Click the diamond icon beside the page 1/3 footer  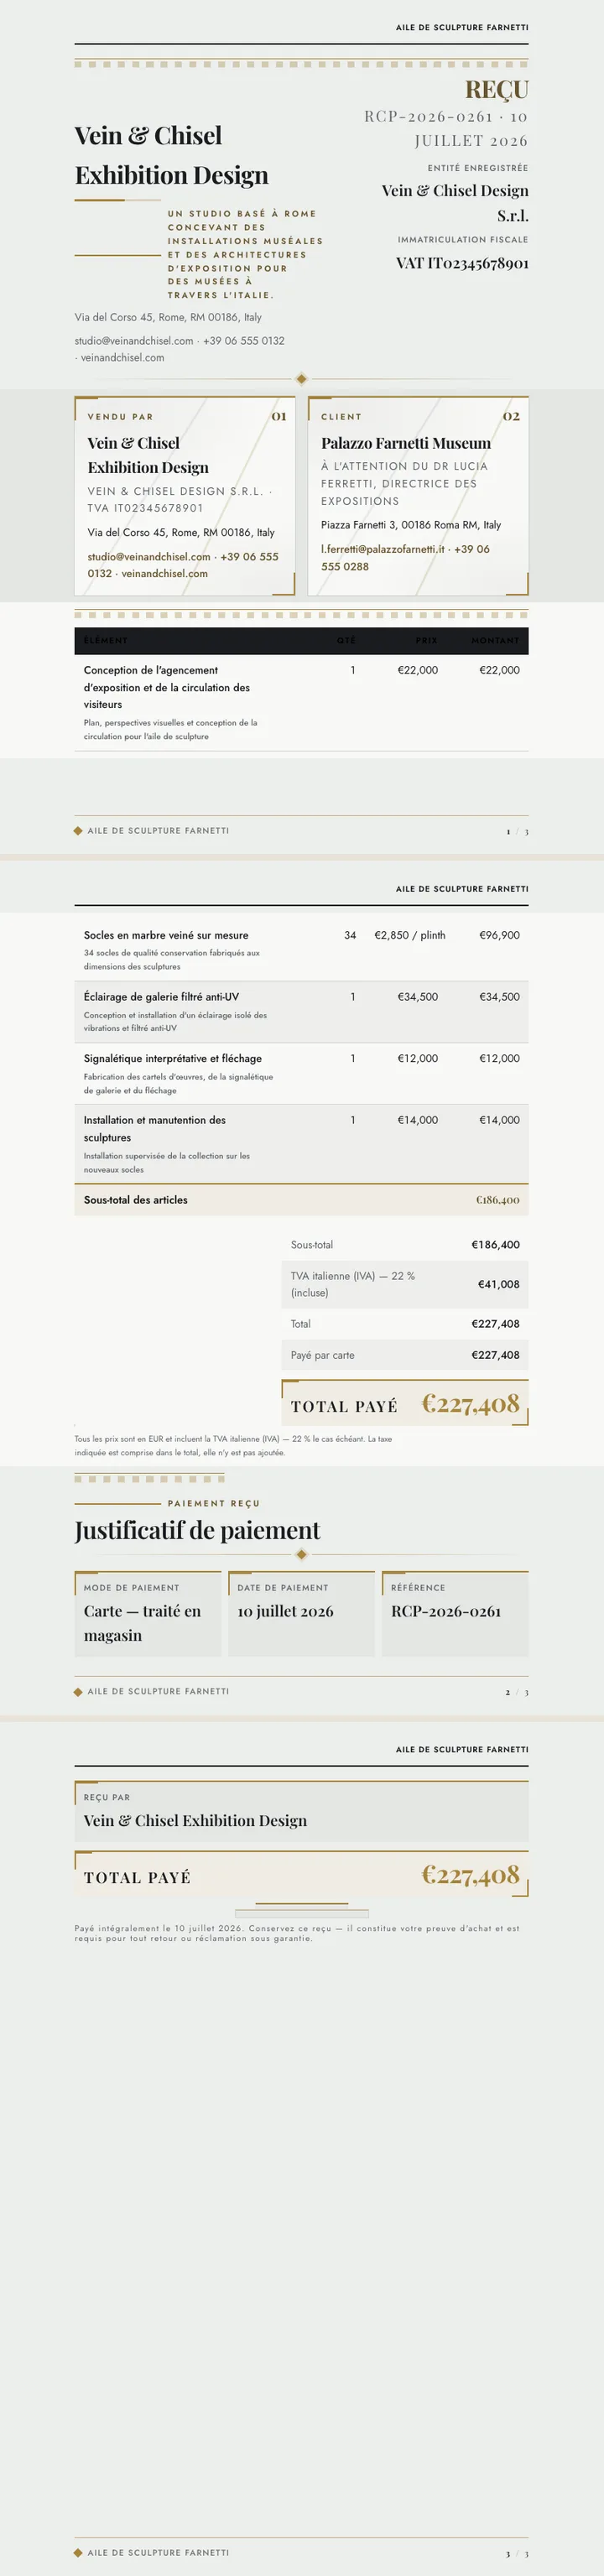click(78, 830)
